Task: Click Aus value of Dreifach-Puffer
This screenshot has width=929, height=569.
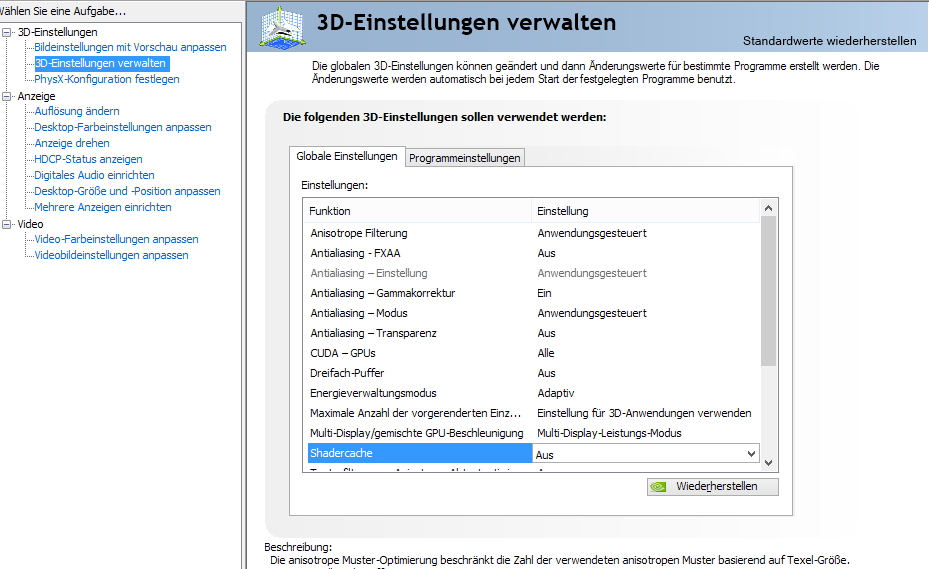Action: pyautogui.click(x=546, y=373)
